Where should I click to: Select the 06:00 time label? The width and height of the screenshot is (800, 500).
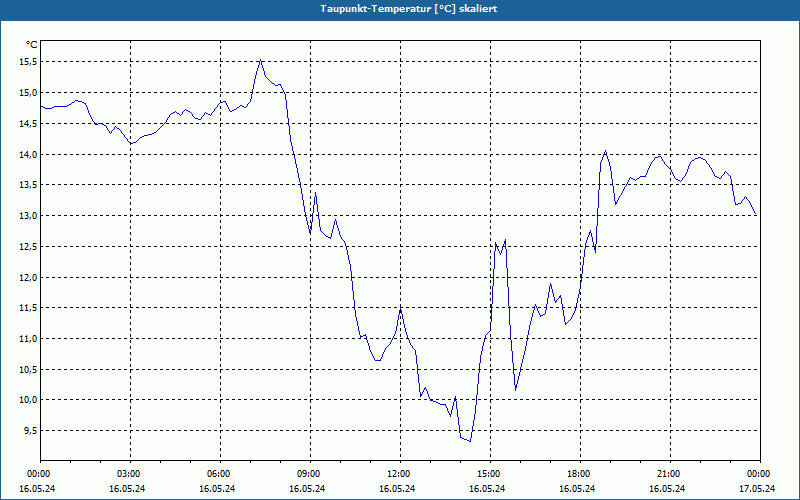[217, 474]
